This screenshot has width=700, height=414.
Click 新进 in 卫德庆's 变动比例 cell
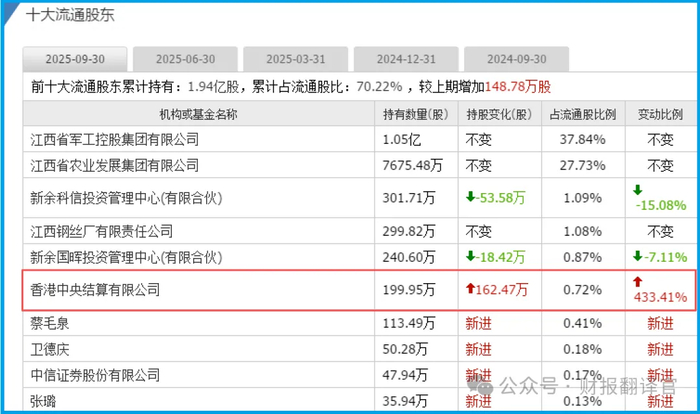[x=660, y=349]
